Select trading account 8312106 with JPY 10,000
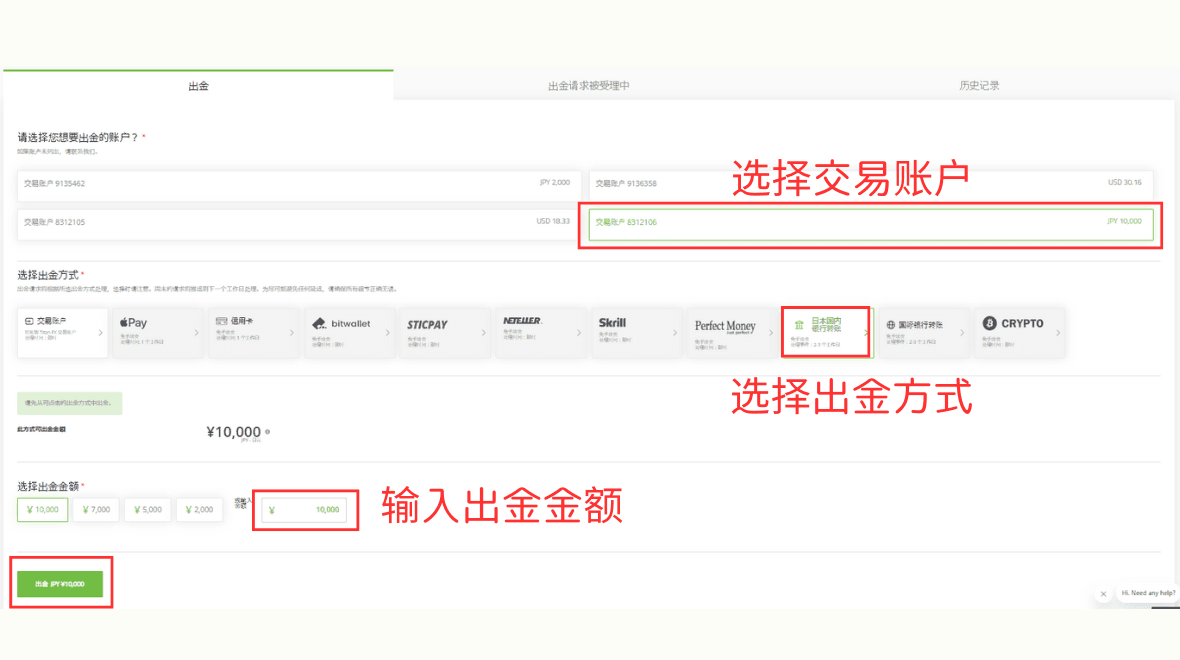 (x=870, y=222)
